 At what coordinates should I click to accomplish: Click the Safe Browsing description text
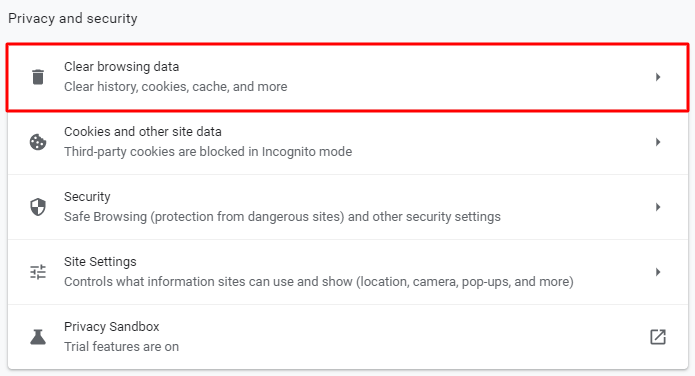click(282, 217)
